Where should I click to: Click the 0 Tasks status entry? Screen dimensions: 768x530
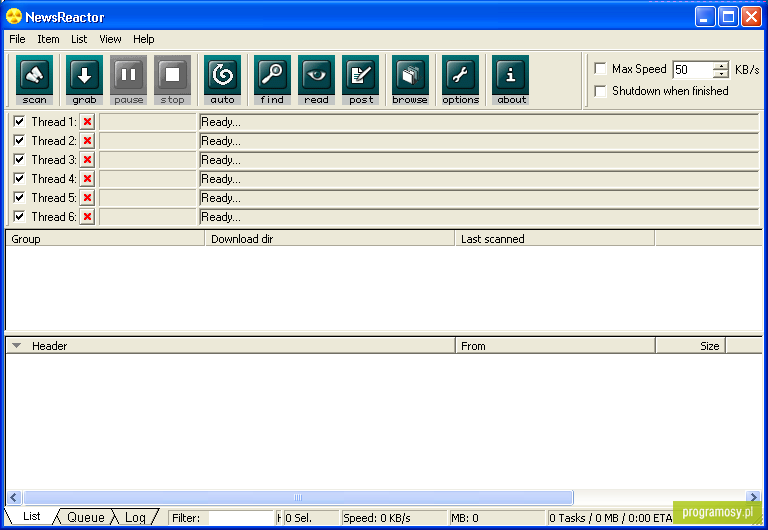tap(610, 518)
